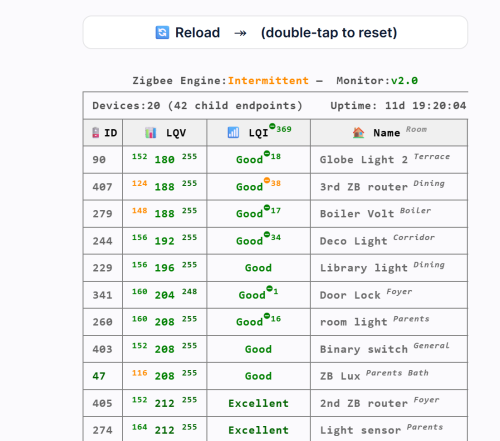Viewport: 500px width, 441px height.
Task: Click LQV value 196 in row 229
Action: [x=164, y=268]
